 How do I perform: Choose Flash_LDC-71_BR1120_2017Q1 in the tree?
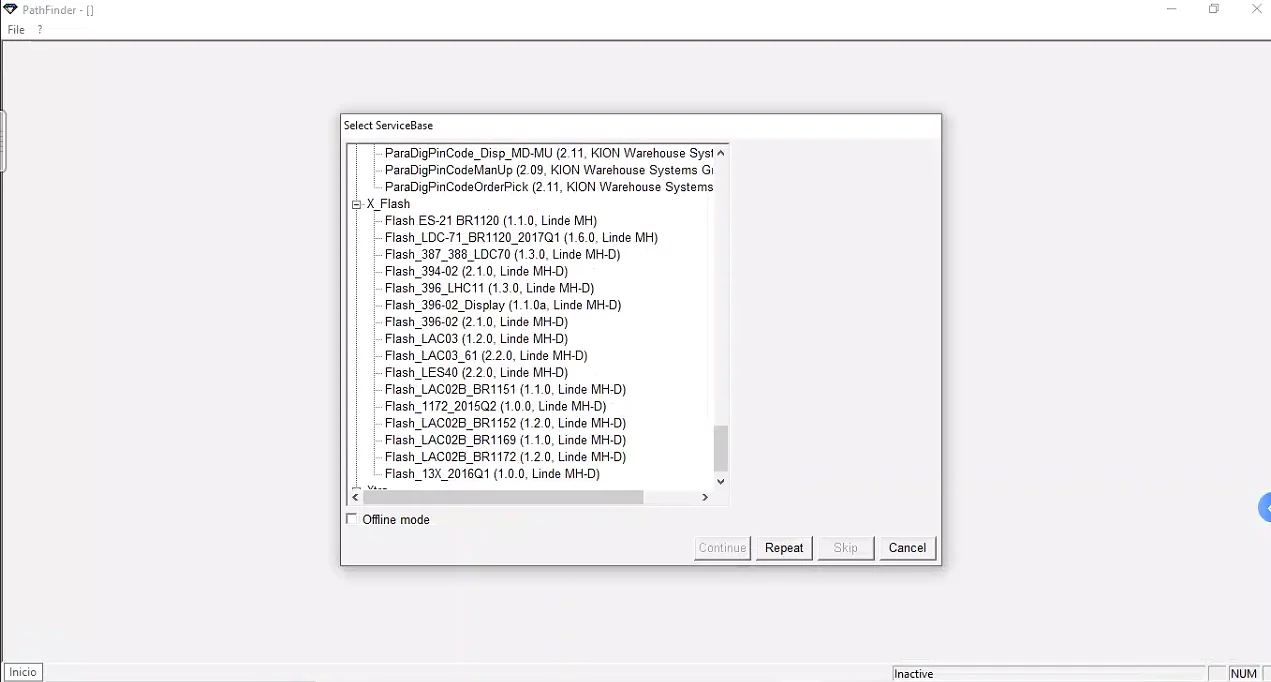click(521, 238)
